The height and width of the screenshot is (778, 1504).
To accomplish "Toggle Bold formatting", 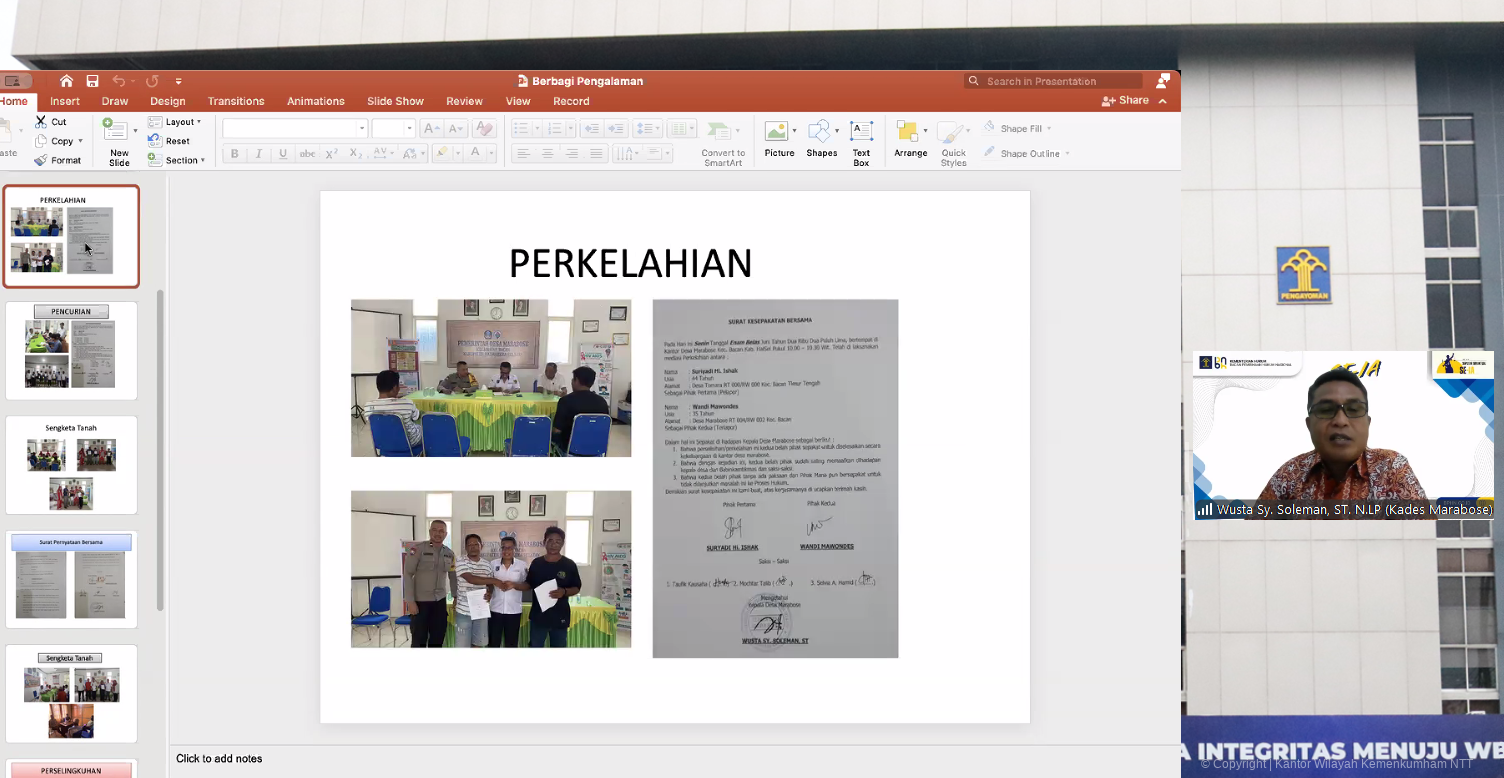I will point(235,154).
